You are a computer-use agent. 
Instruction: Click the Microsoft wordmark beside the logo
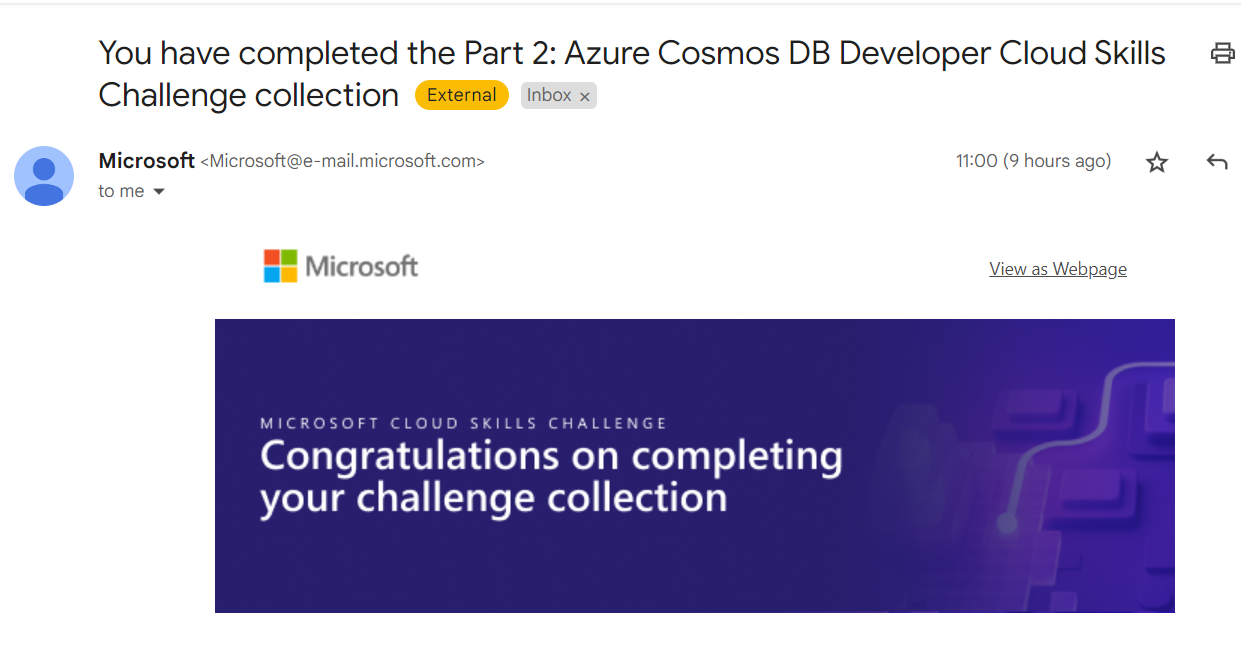(x=362, y=266)
